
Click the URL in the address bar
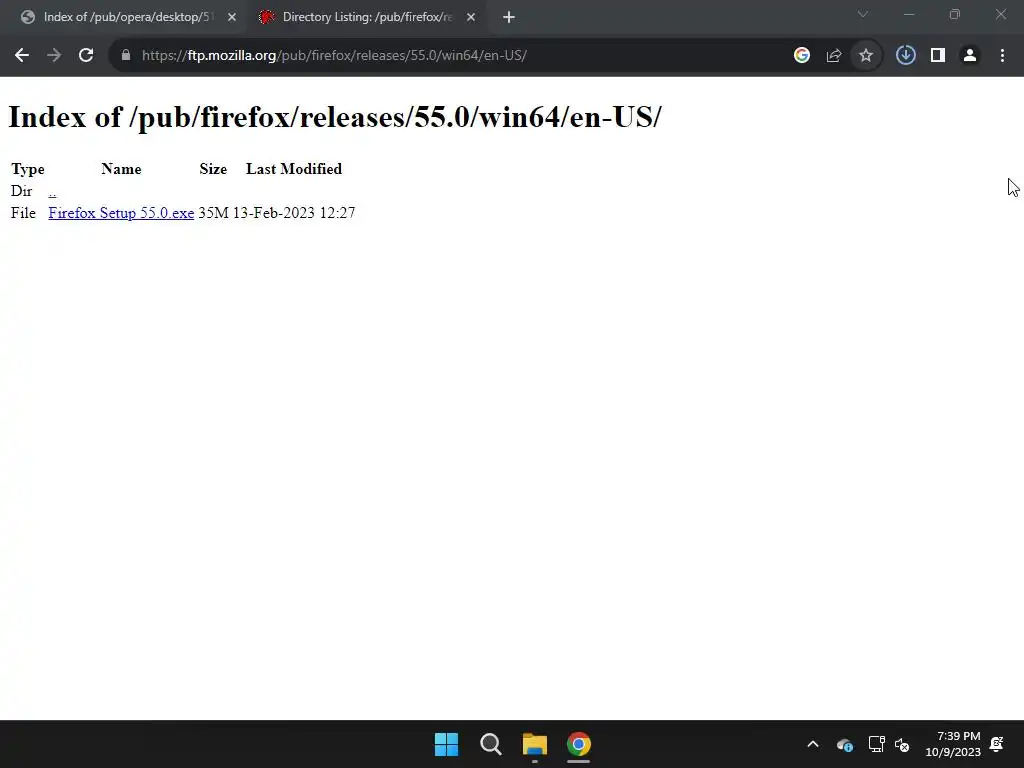[334, 56]
